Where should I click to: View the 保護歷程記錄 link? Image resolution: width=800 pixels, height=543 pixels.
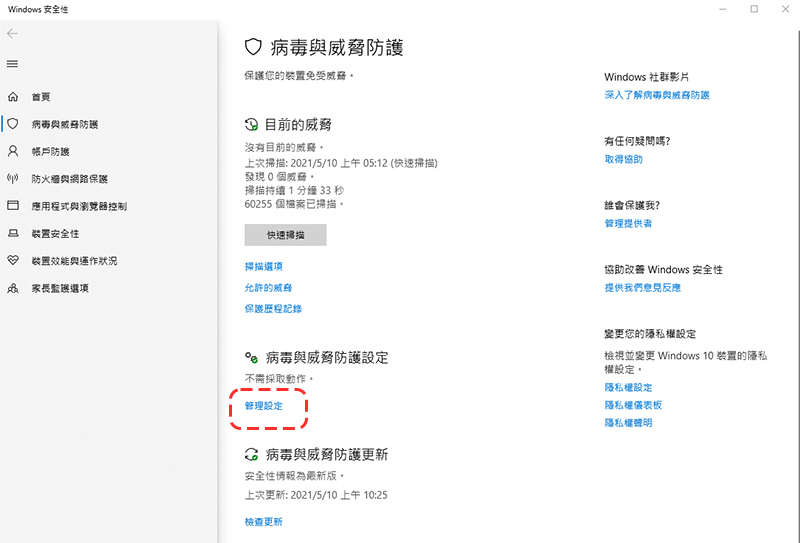pyautogui.click(x=273, y=308)
